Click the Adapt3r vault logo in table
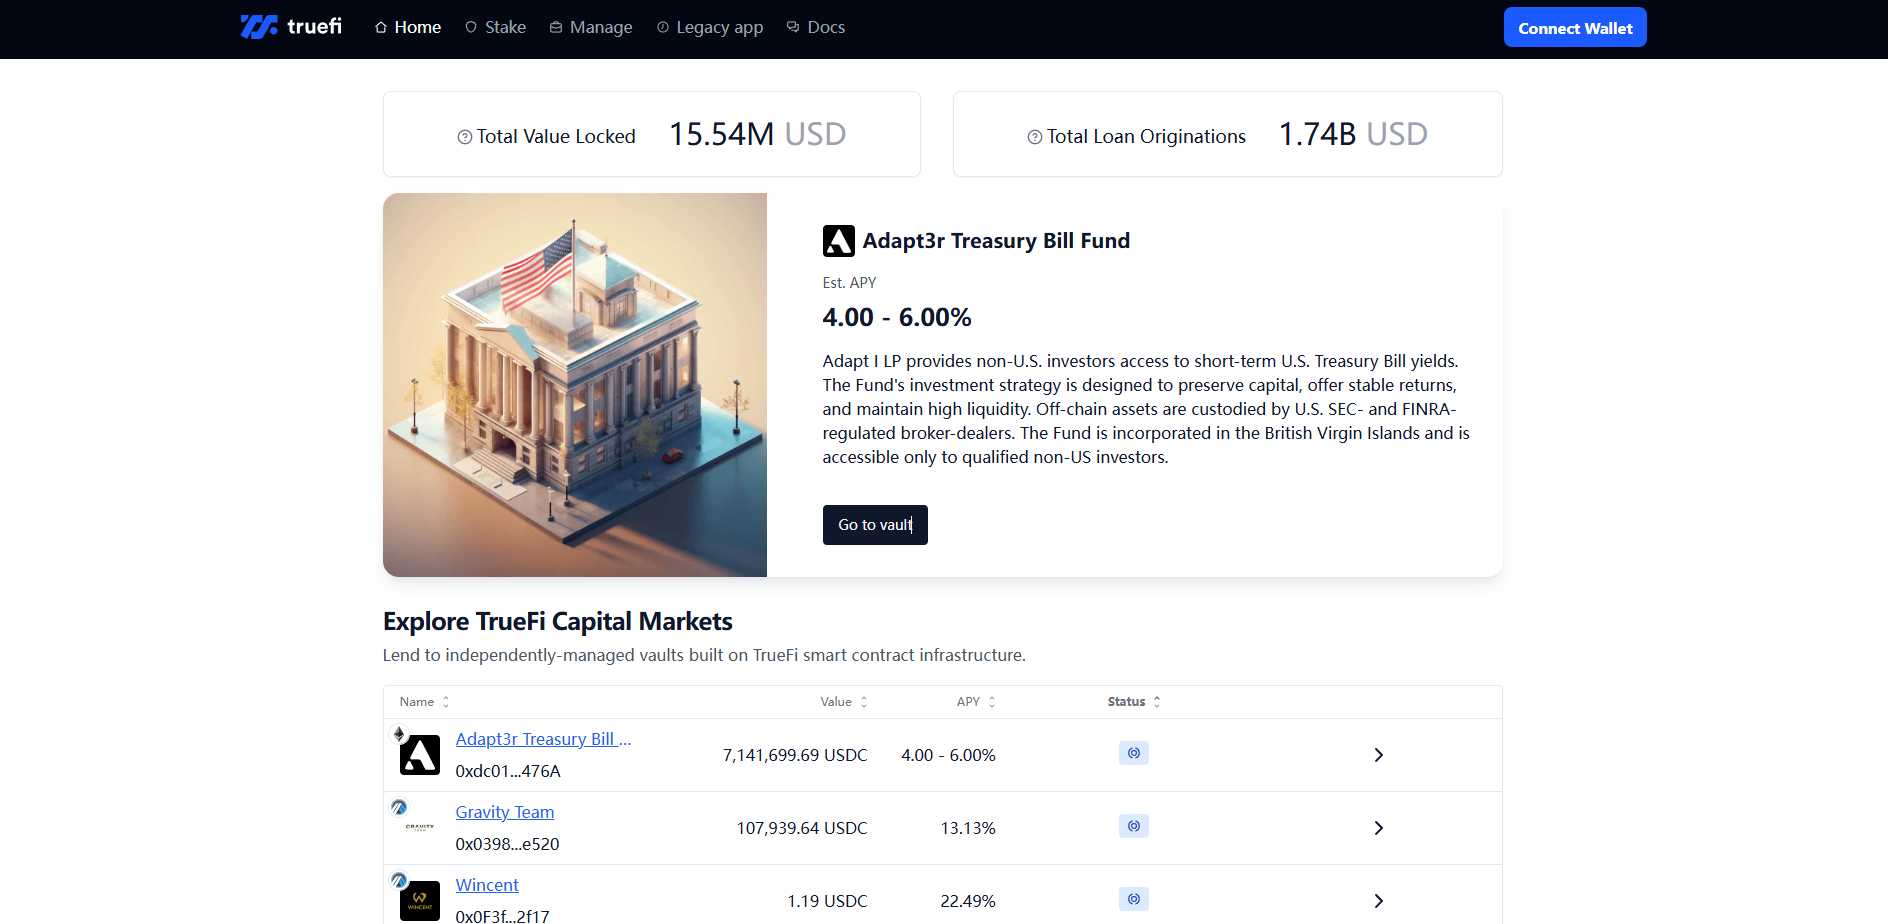Viewport: 1888px width, 924px height. pos(419,755)
